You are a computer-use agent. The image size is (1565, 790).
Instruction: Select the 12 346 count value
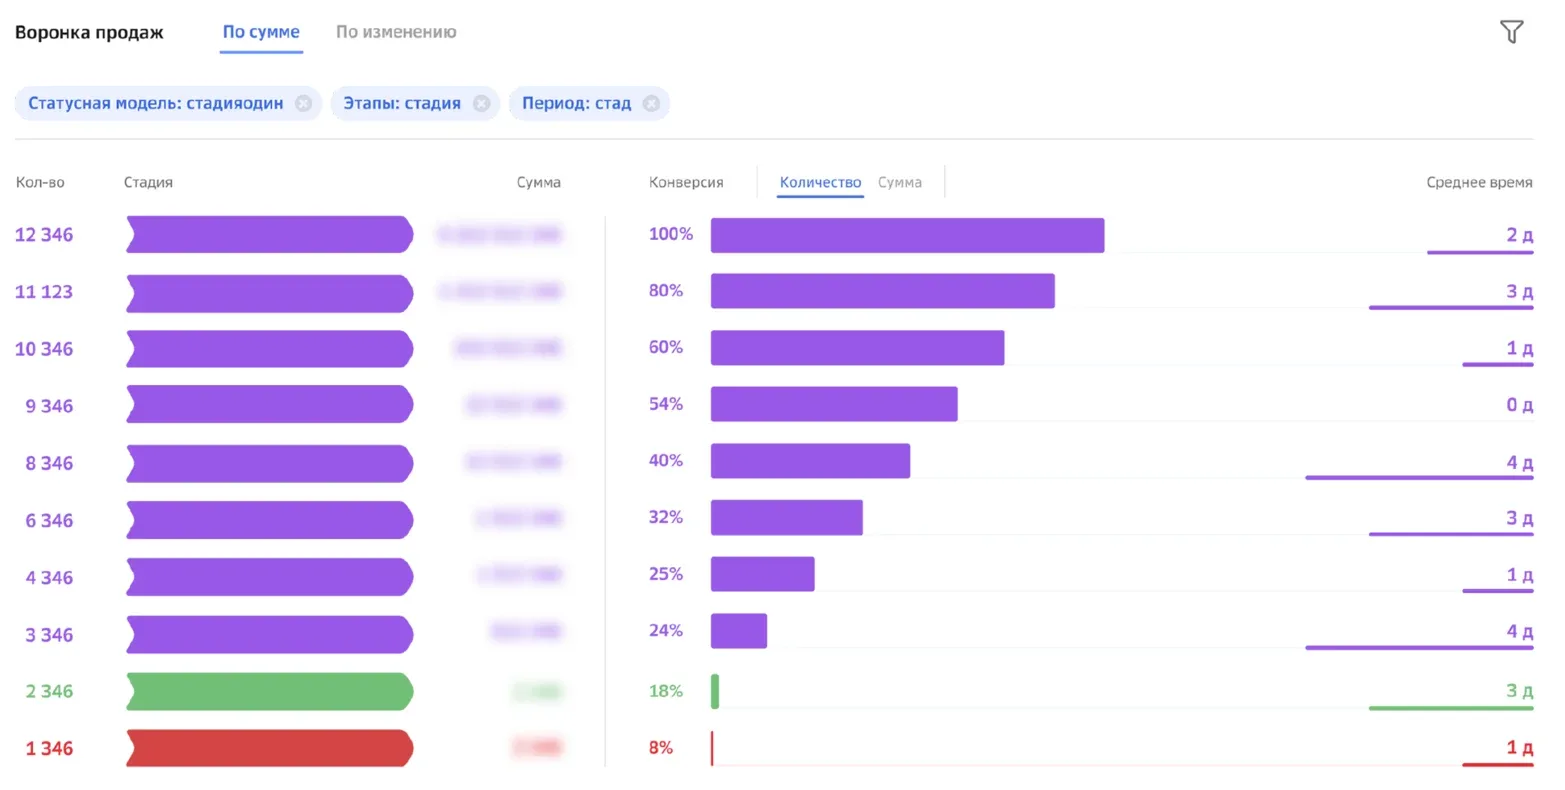44,235
